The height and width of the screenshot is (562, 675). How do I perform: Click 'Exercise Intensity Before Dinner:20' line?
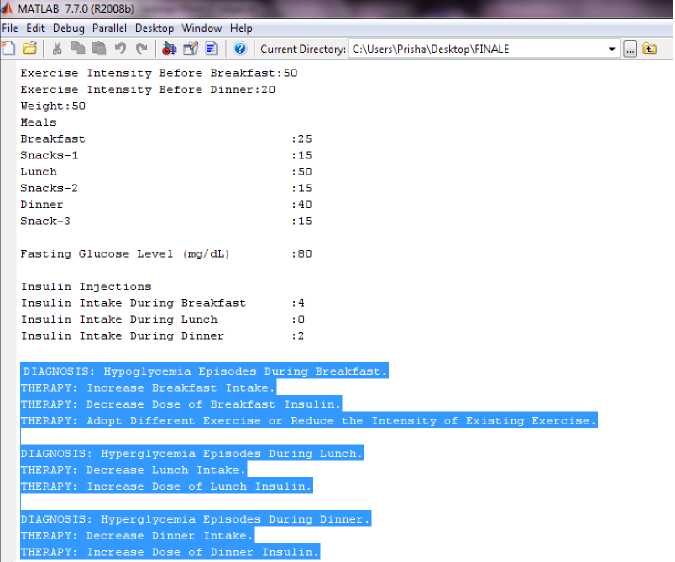point(148,90)
